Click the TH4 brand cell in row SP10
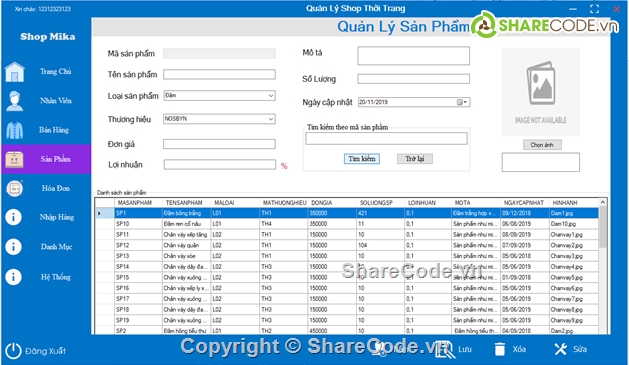 click(x=284, y=224)
